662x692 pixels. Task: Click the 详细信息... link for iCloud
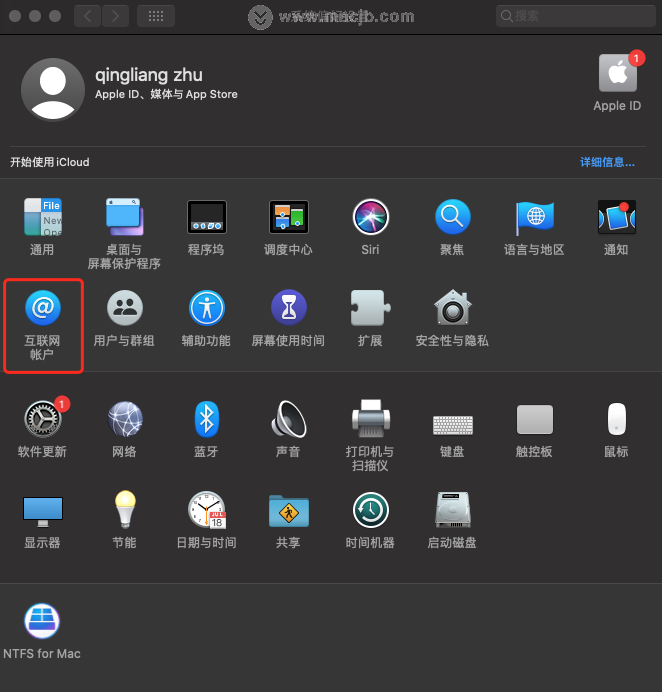click(607, 162)
